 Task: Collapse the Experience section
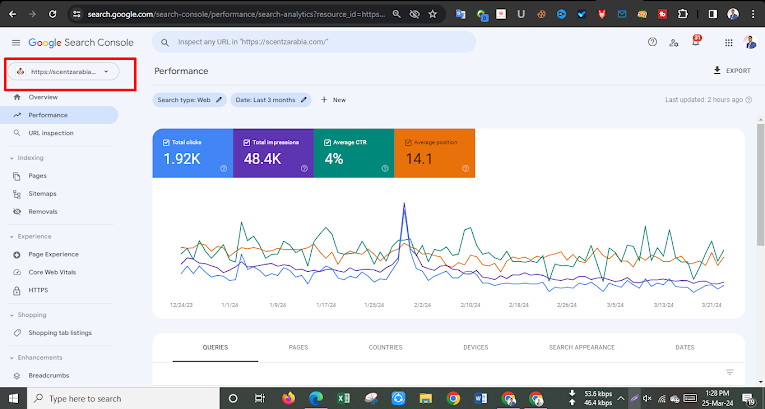12,237
